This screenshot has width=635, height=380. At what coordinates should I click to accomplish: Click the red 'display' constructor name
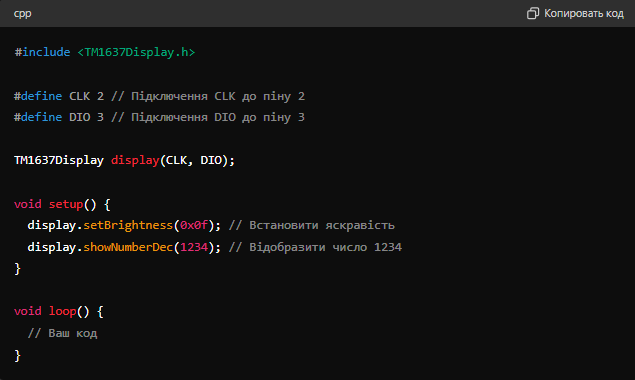pyautogui.click(x=135, y=160)
